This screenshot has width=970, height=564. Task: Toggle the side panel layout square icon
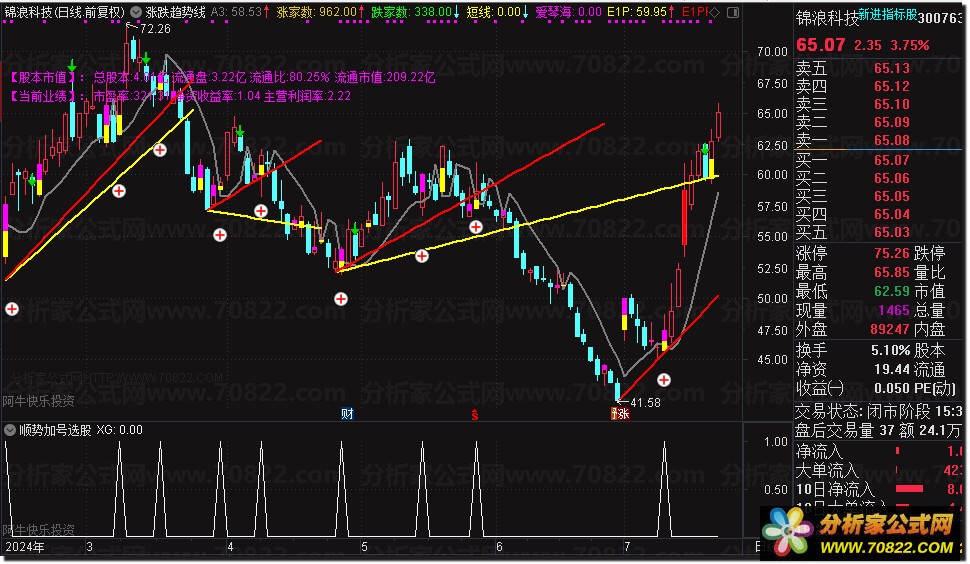pos(733,12)
